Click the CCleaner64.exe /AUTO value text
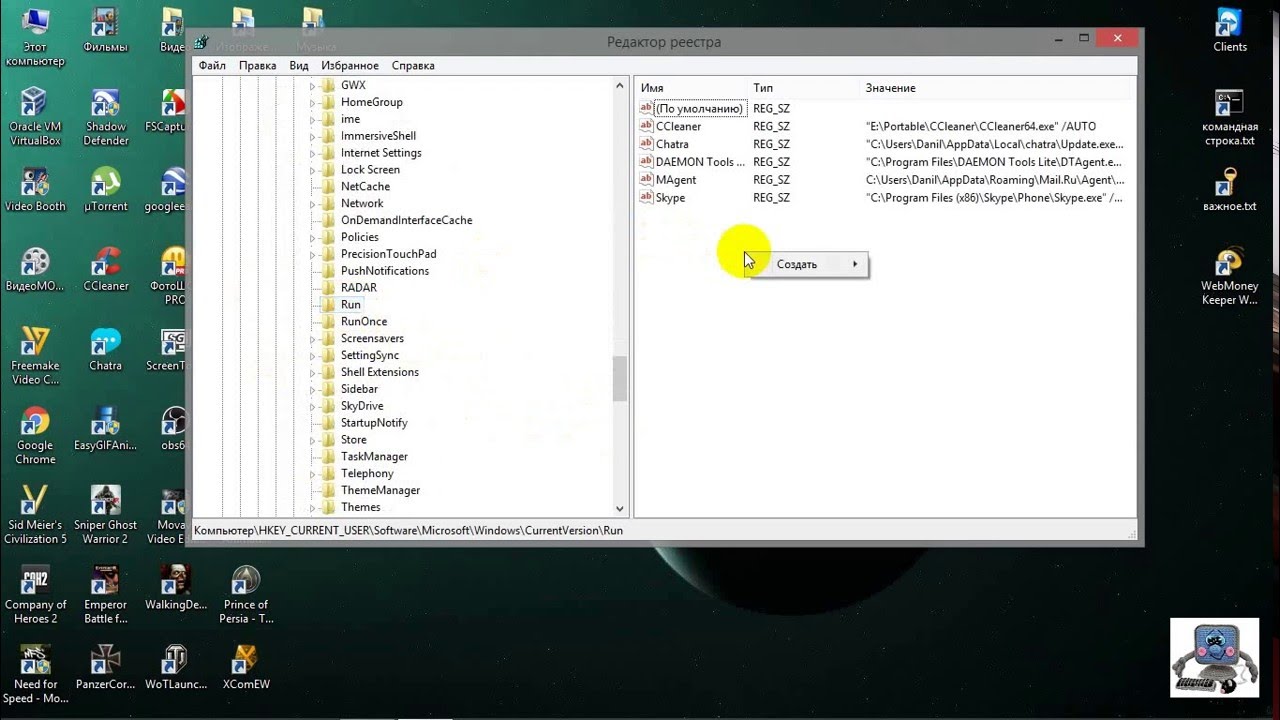 pos(981,126)
